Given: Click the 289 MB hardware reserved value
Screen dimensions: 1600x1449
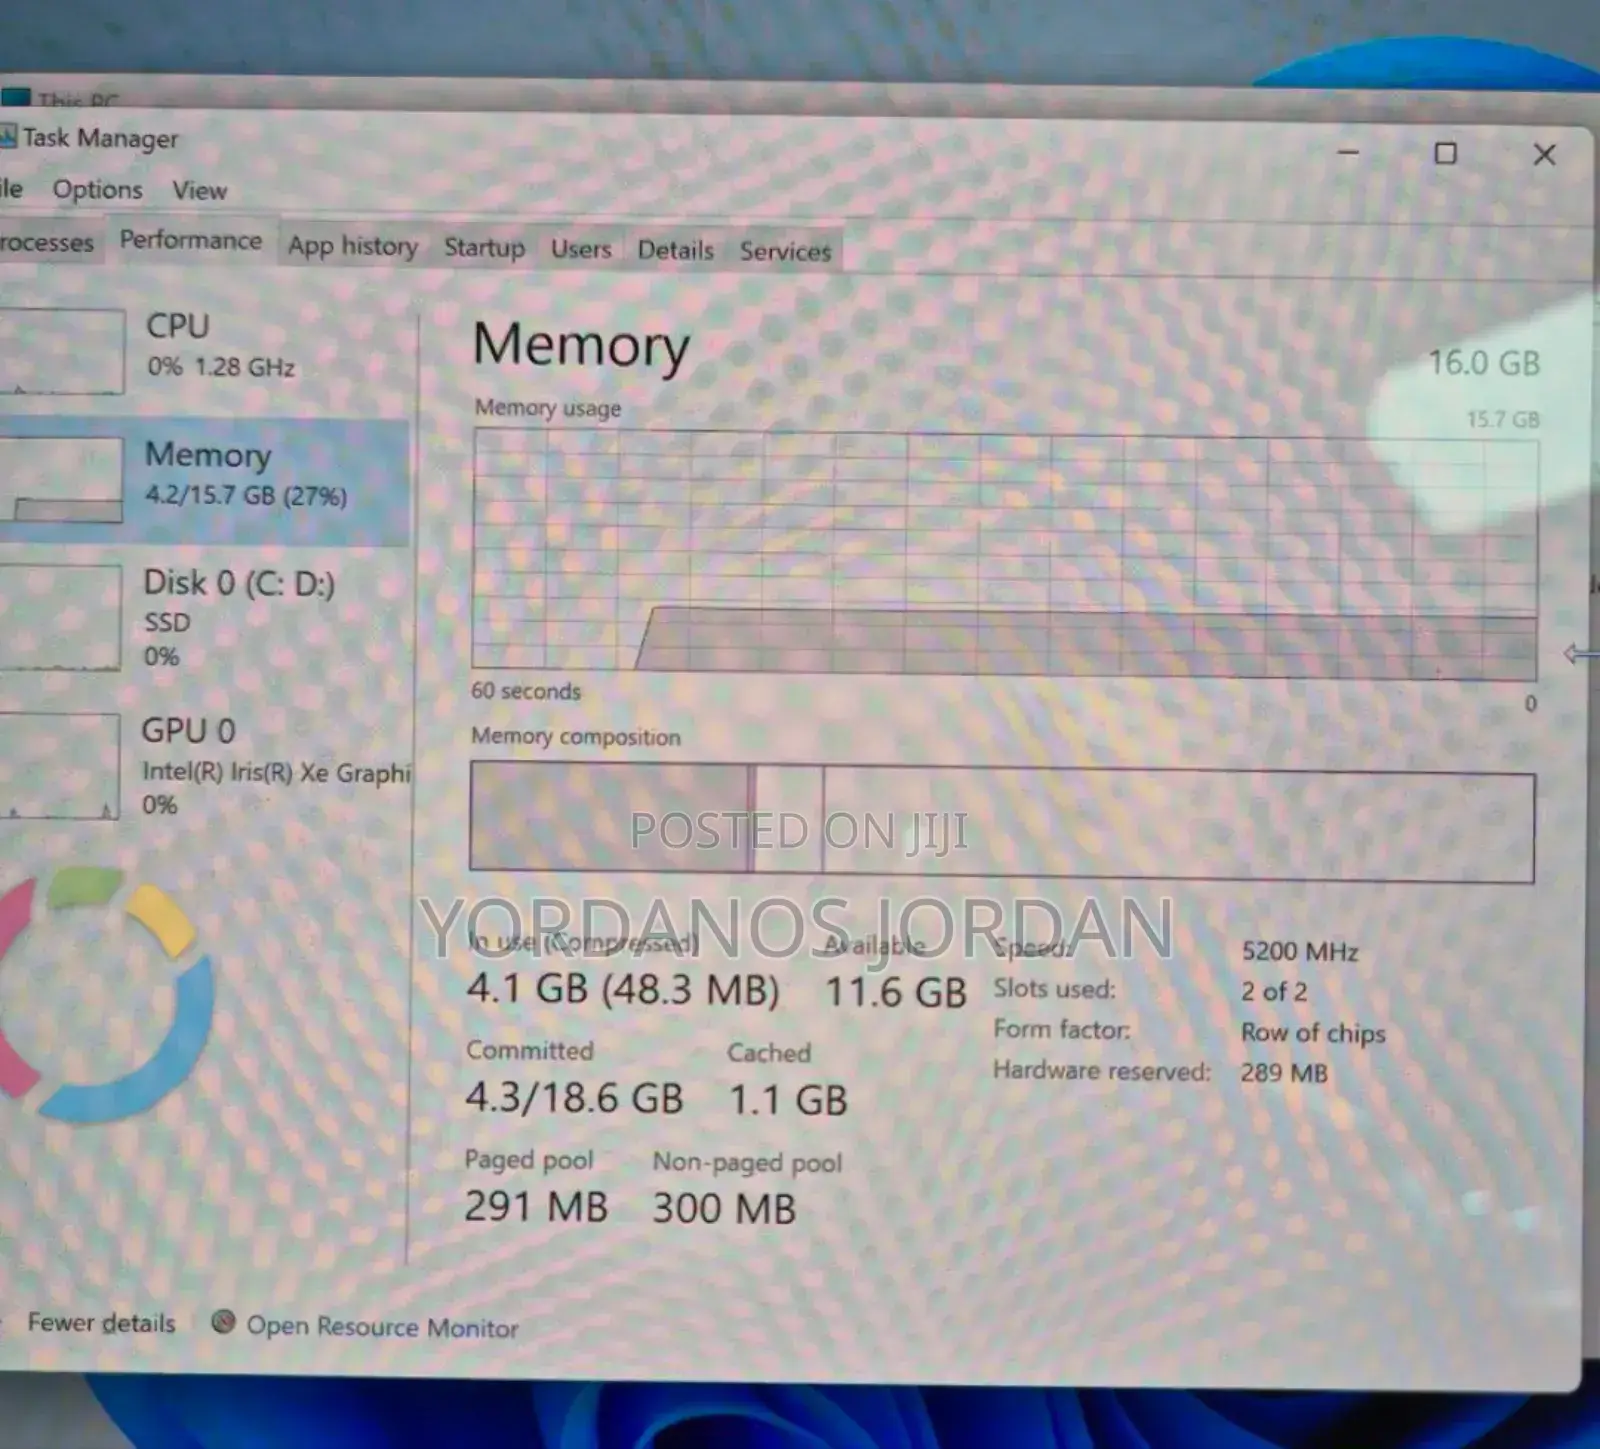Looking at the screenshot, I should pos(1284,1072).
